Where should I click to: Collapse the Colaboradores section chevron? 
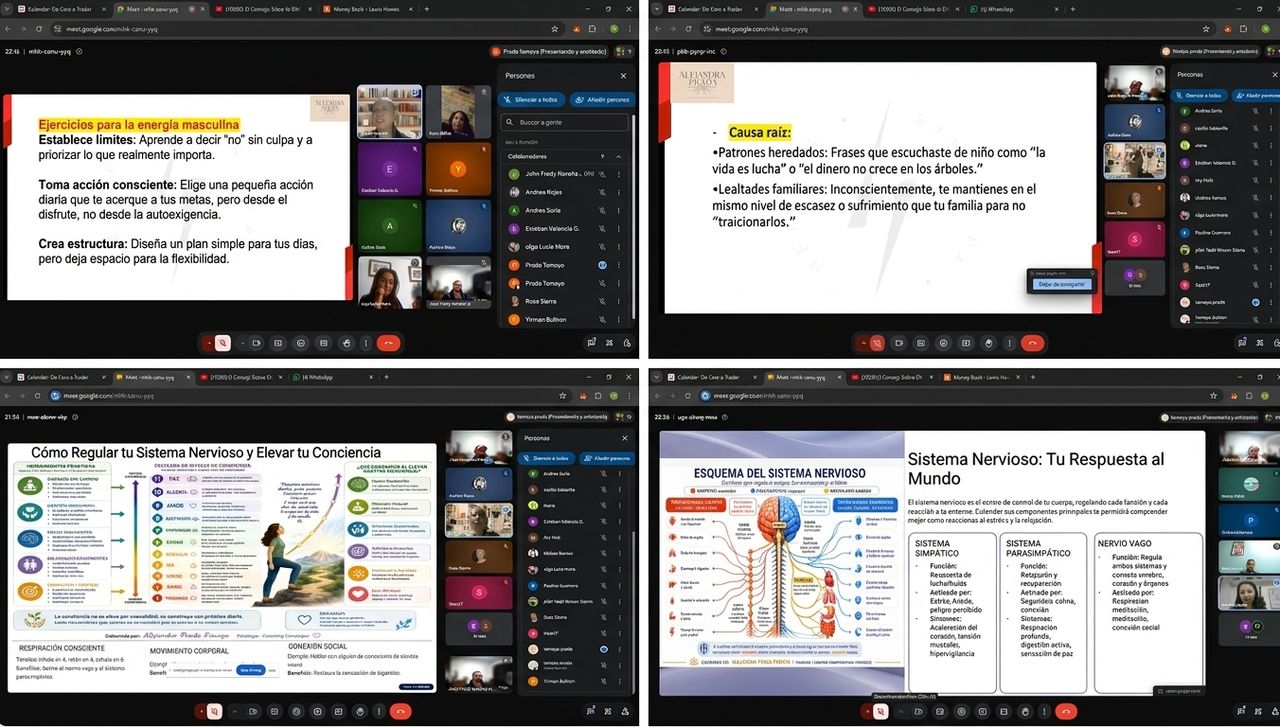(617, 157)
